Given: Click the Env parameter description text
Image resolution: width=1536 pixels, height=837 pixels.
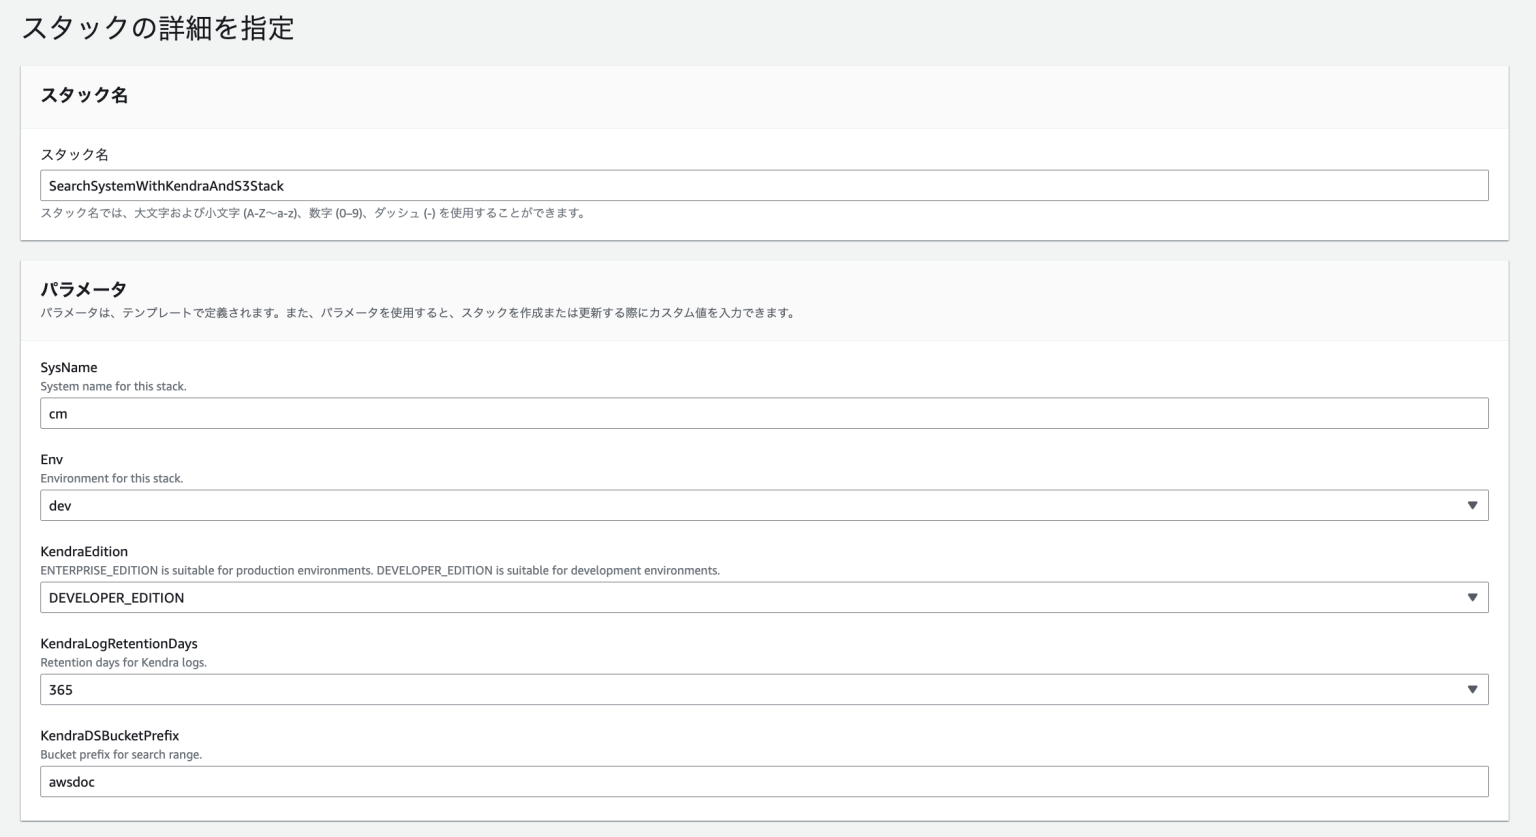Looking at the screenshot, I should (110, 478).
